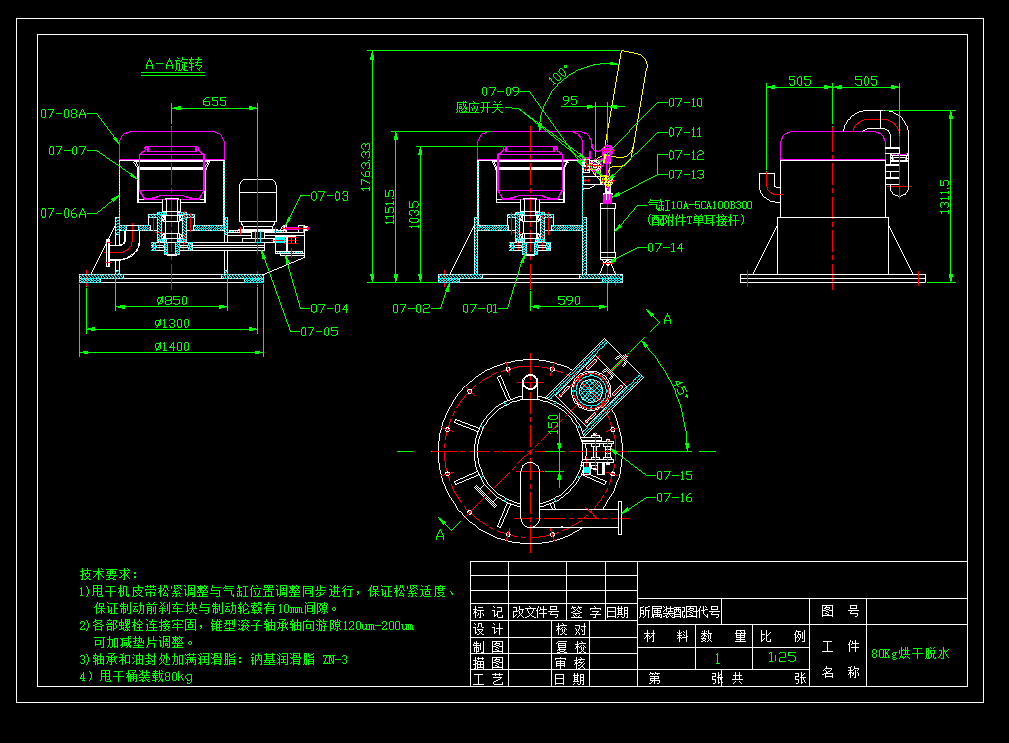Click the '复核' title block cell

tap(571, 647)
